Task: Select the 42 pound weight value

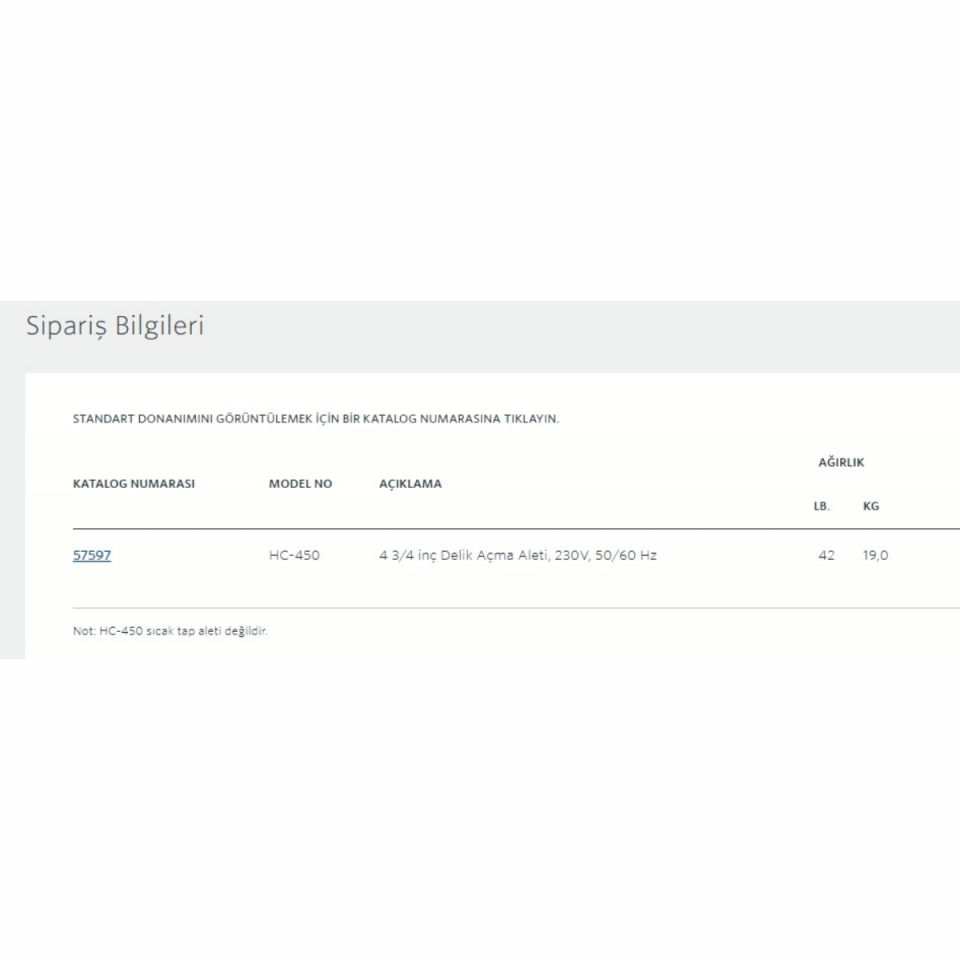Action: (x=826, y=556)
